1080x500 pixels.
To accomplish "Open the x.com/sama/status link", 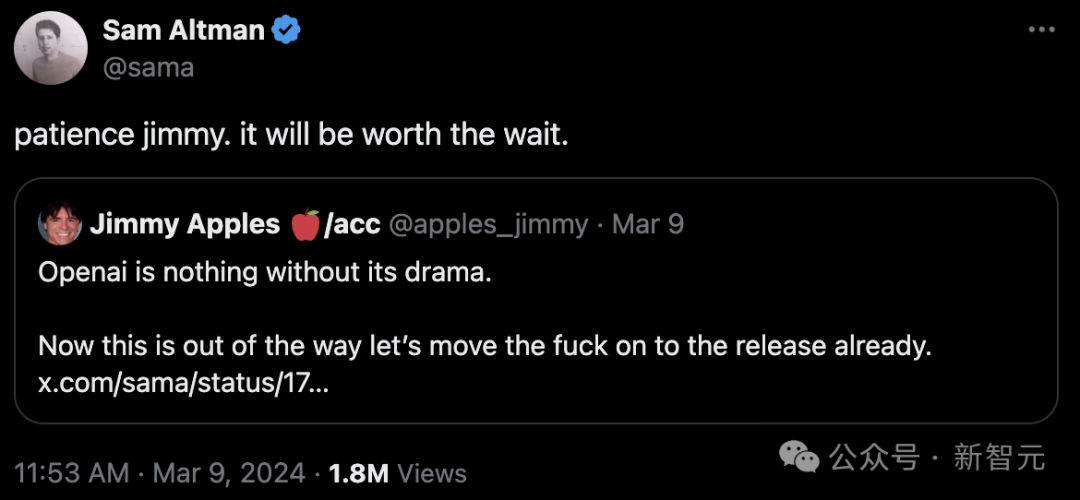I will [183, 384].
